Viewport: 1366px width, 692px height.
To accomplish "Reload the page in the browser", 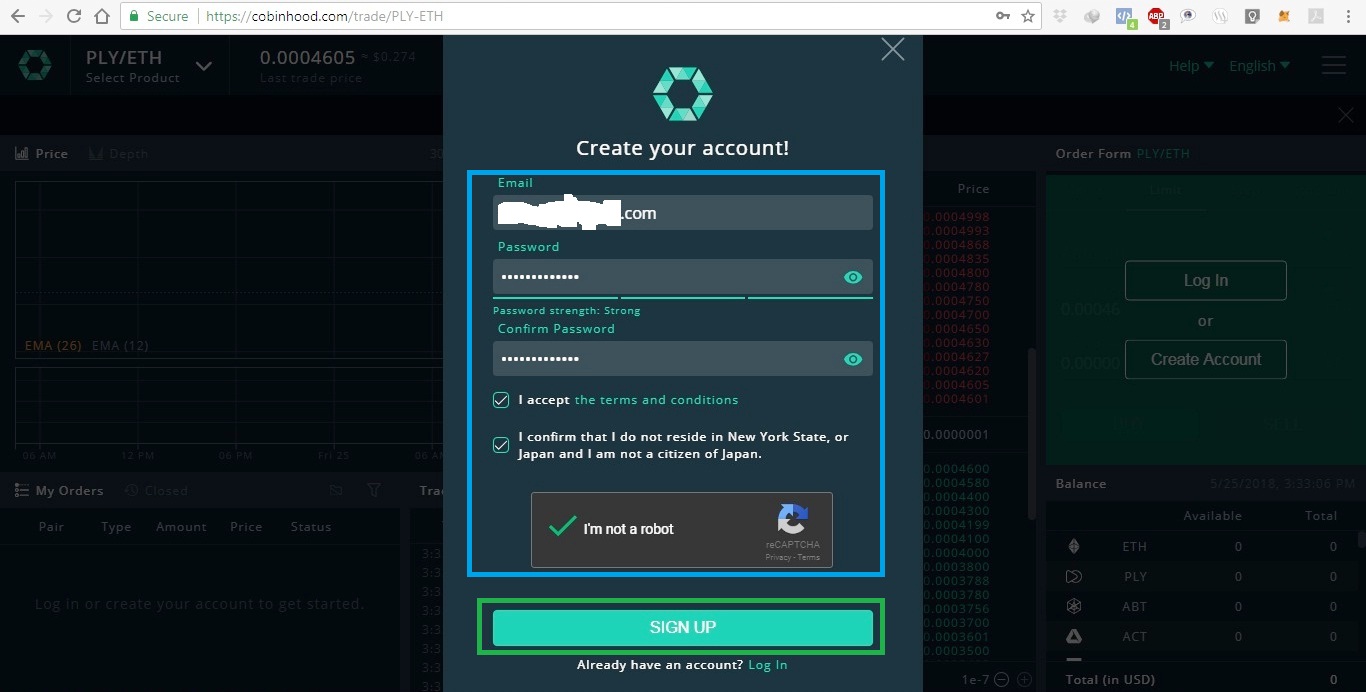I will click(x=73, y=16).
